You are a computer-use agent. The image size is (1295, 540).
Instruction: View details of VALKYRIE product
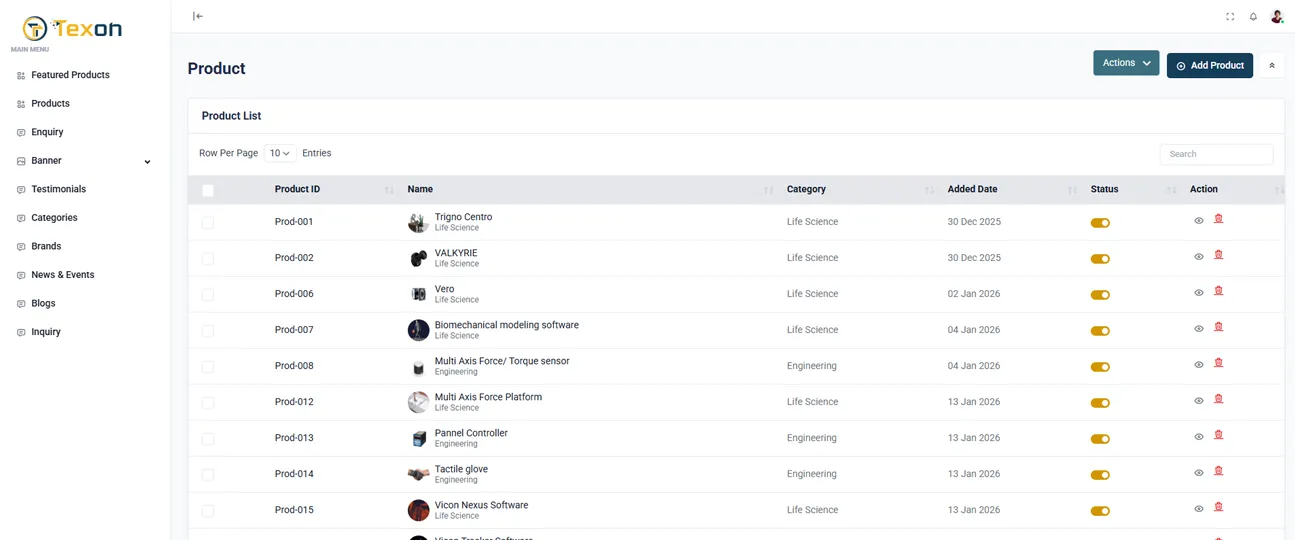click(x=1199, y=257)
